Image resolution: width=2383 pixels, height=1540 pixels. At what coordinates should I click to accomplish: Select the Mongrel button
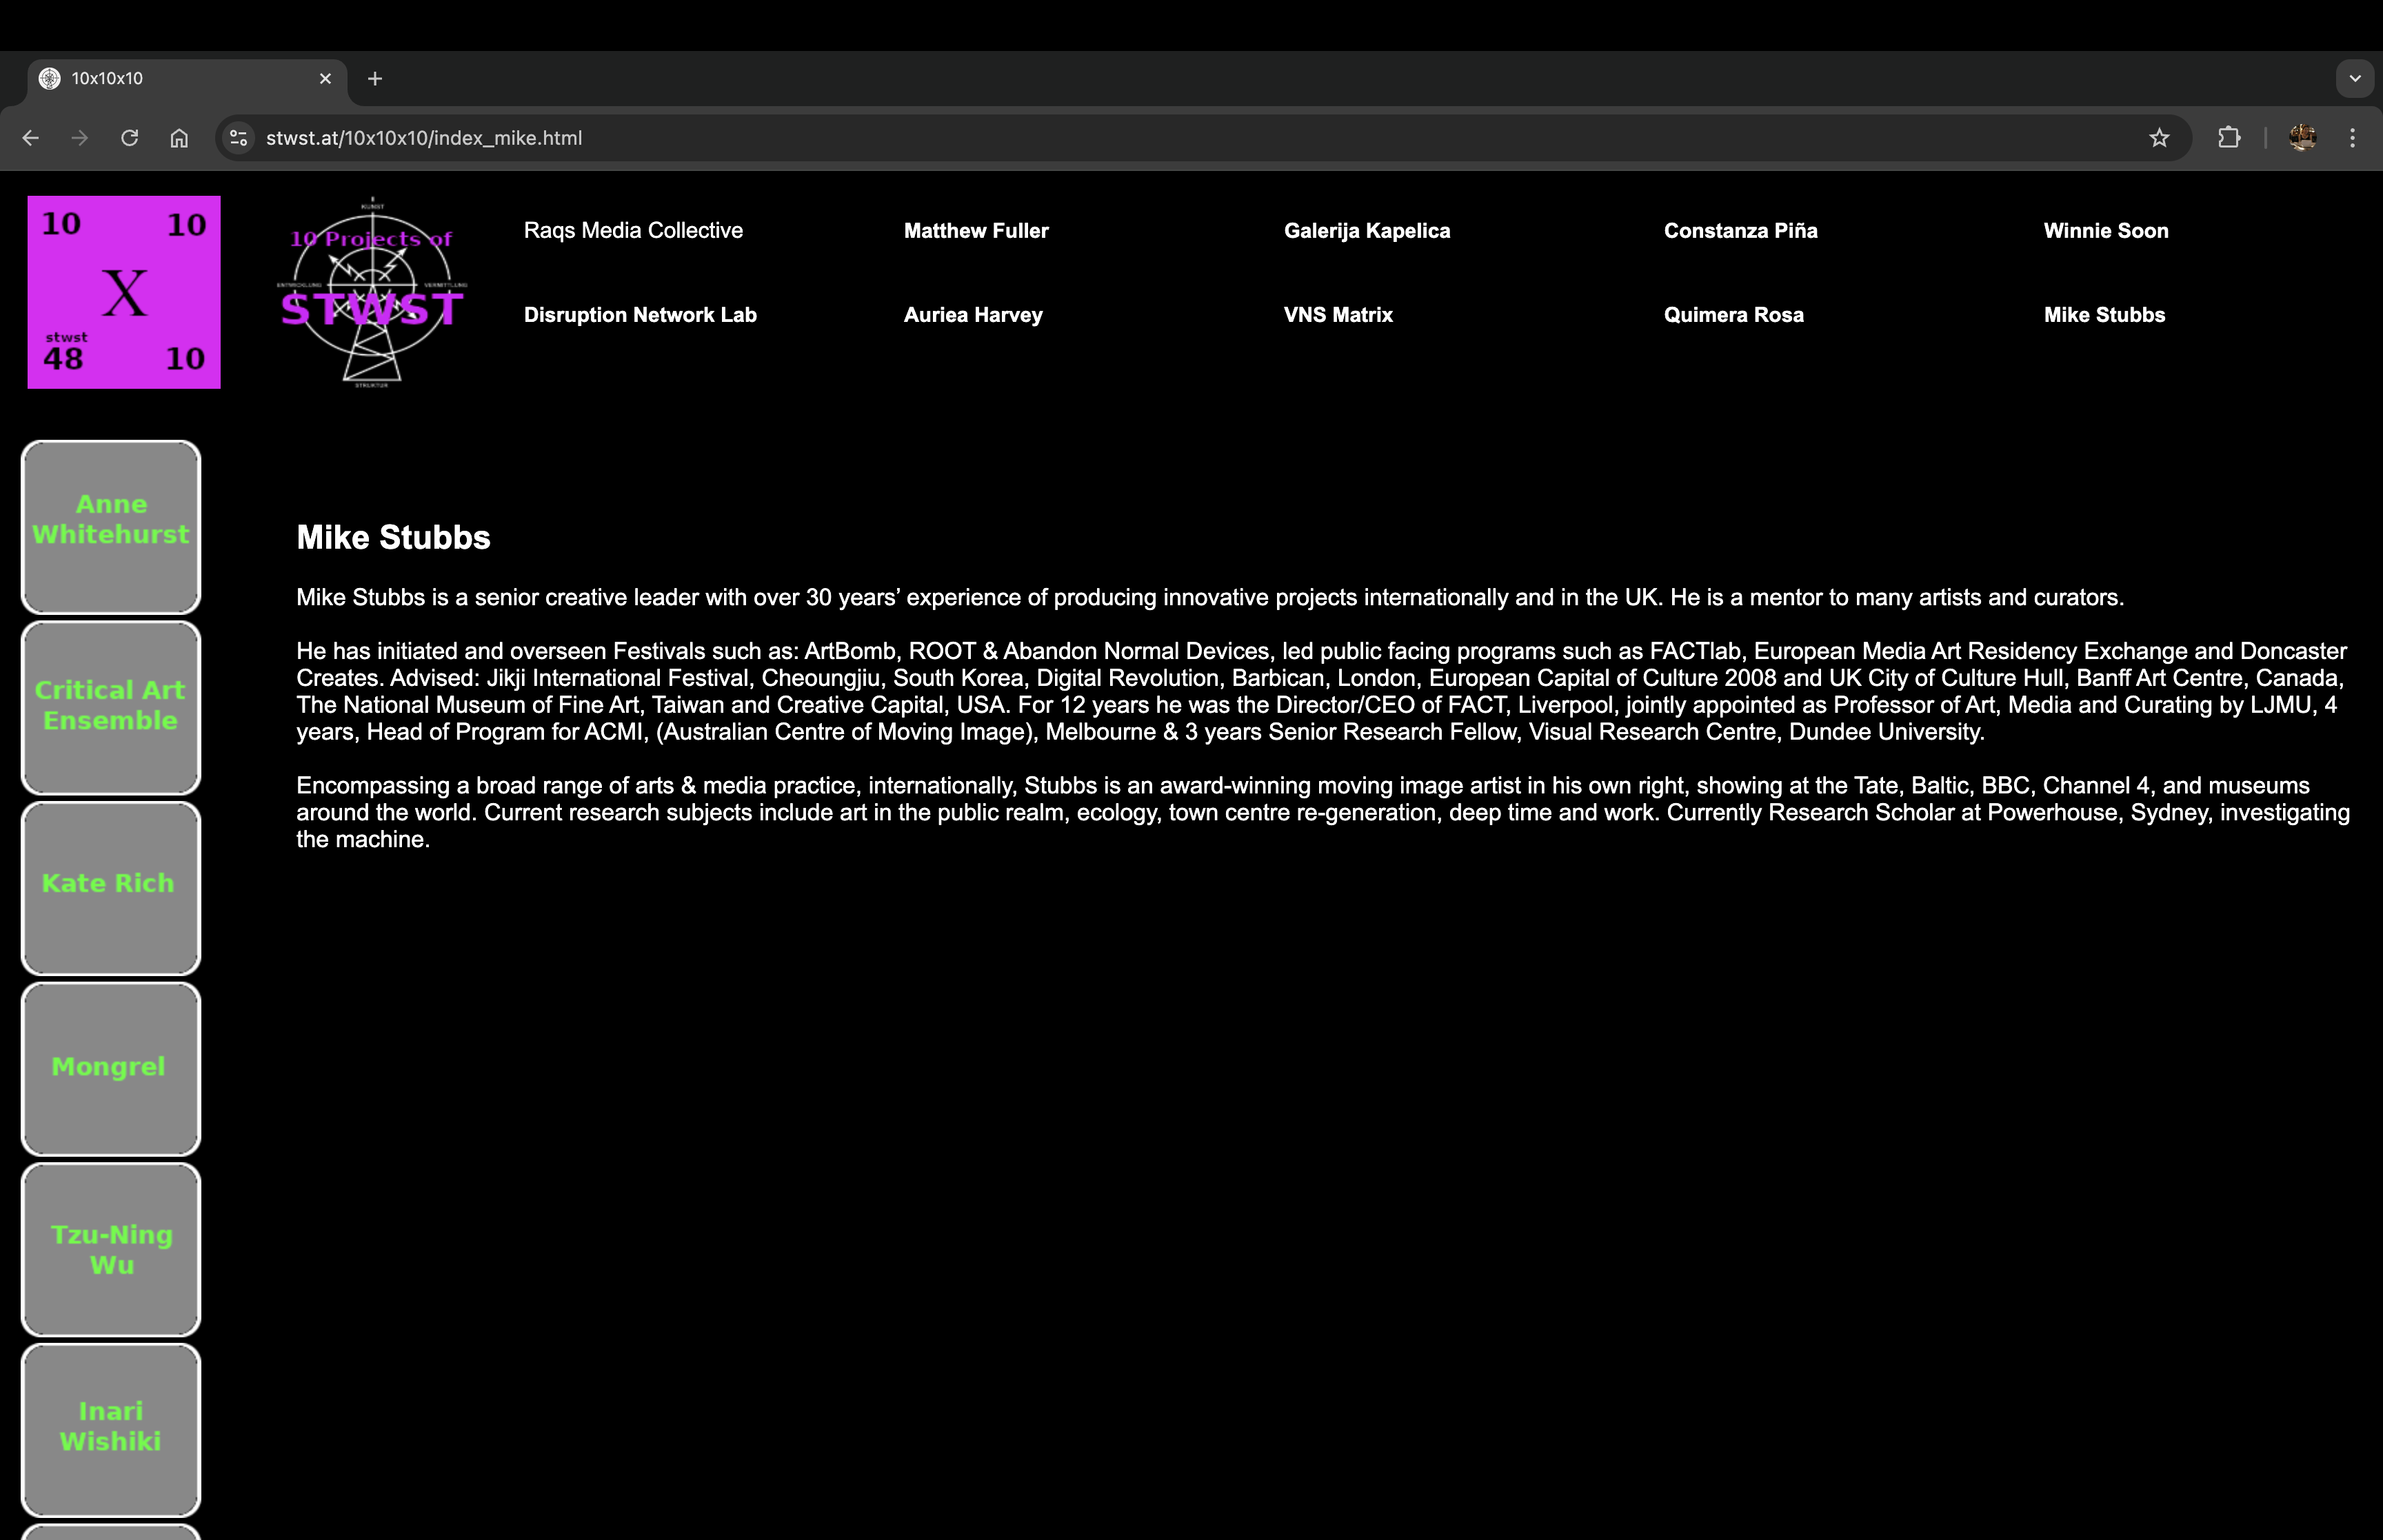111,1069
